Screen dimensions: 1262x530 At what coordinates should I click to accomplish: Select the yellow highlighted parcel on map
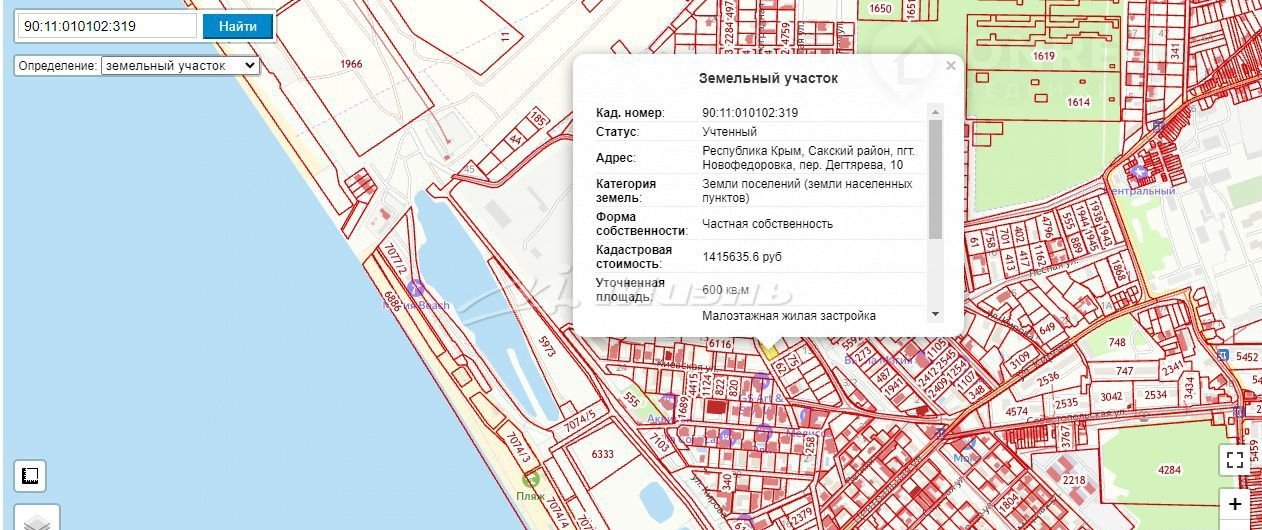point(768,349)
